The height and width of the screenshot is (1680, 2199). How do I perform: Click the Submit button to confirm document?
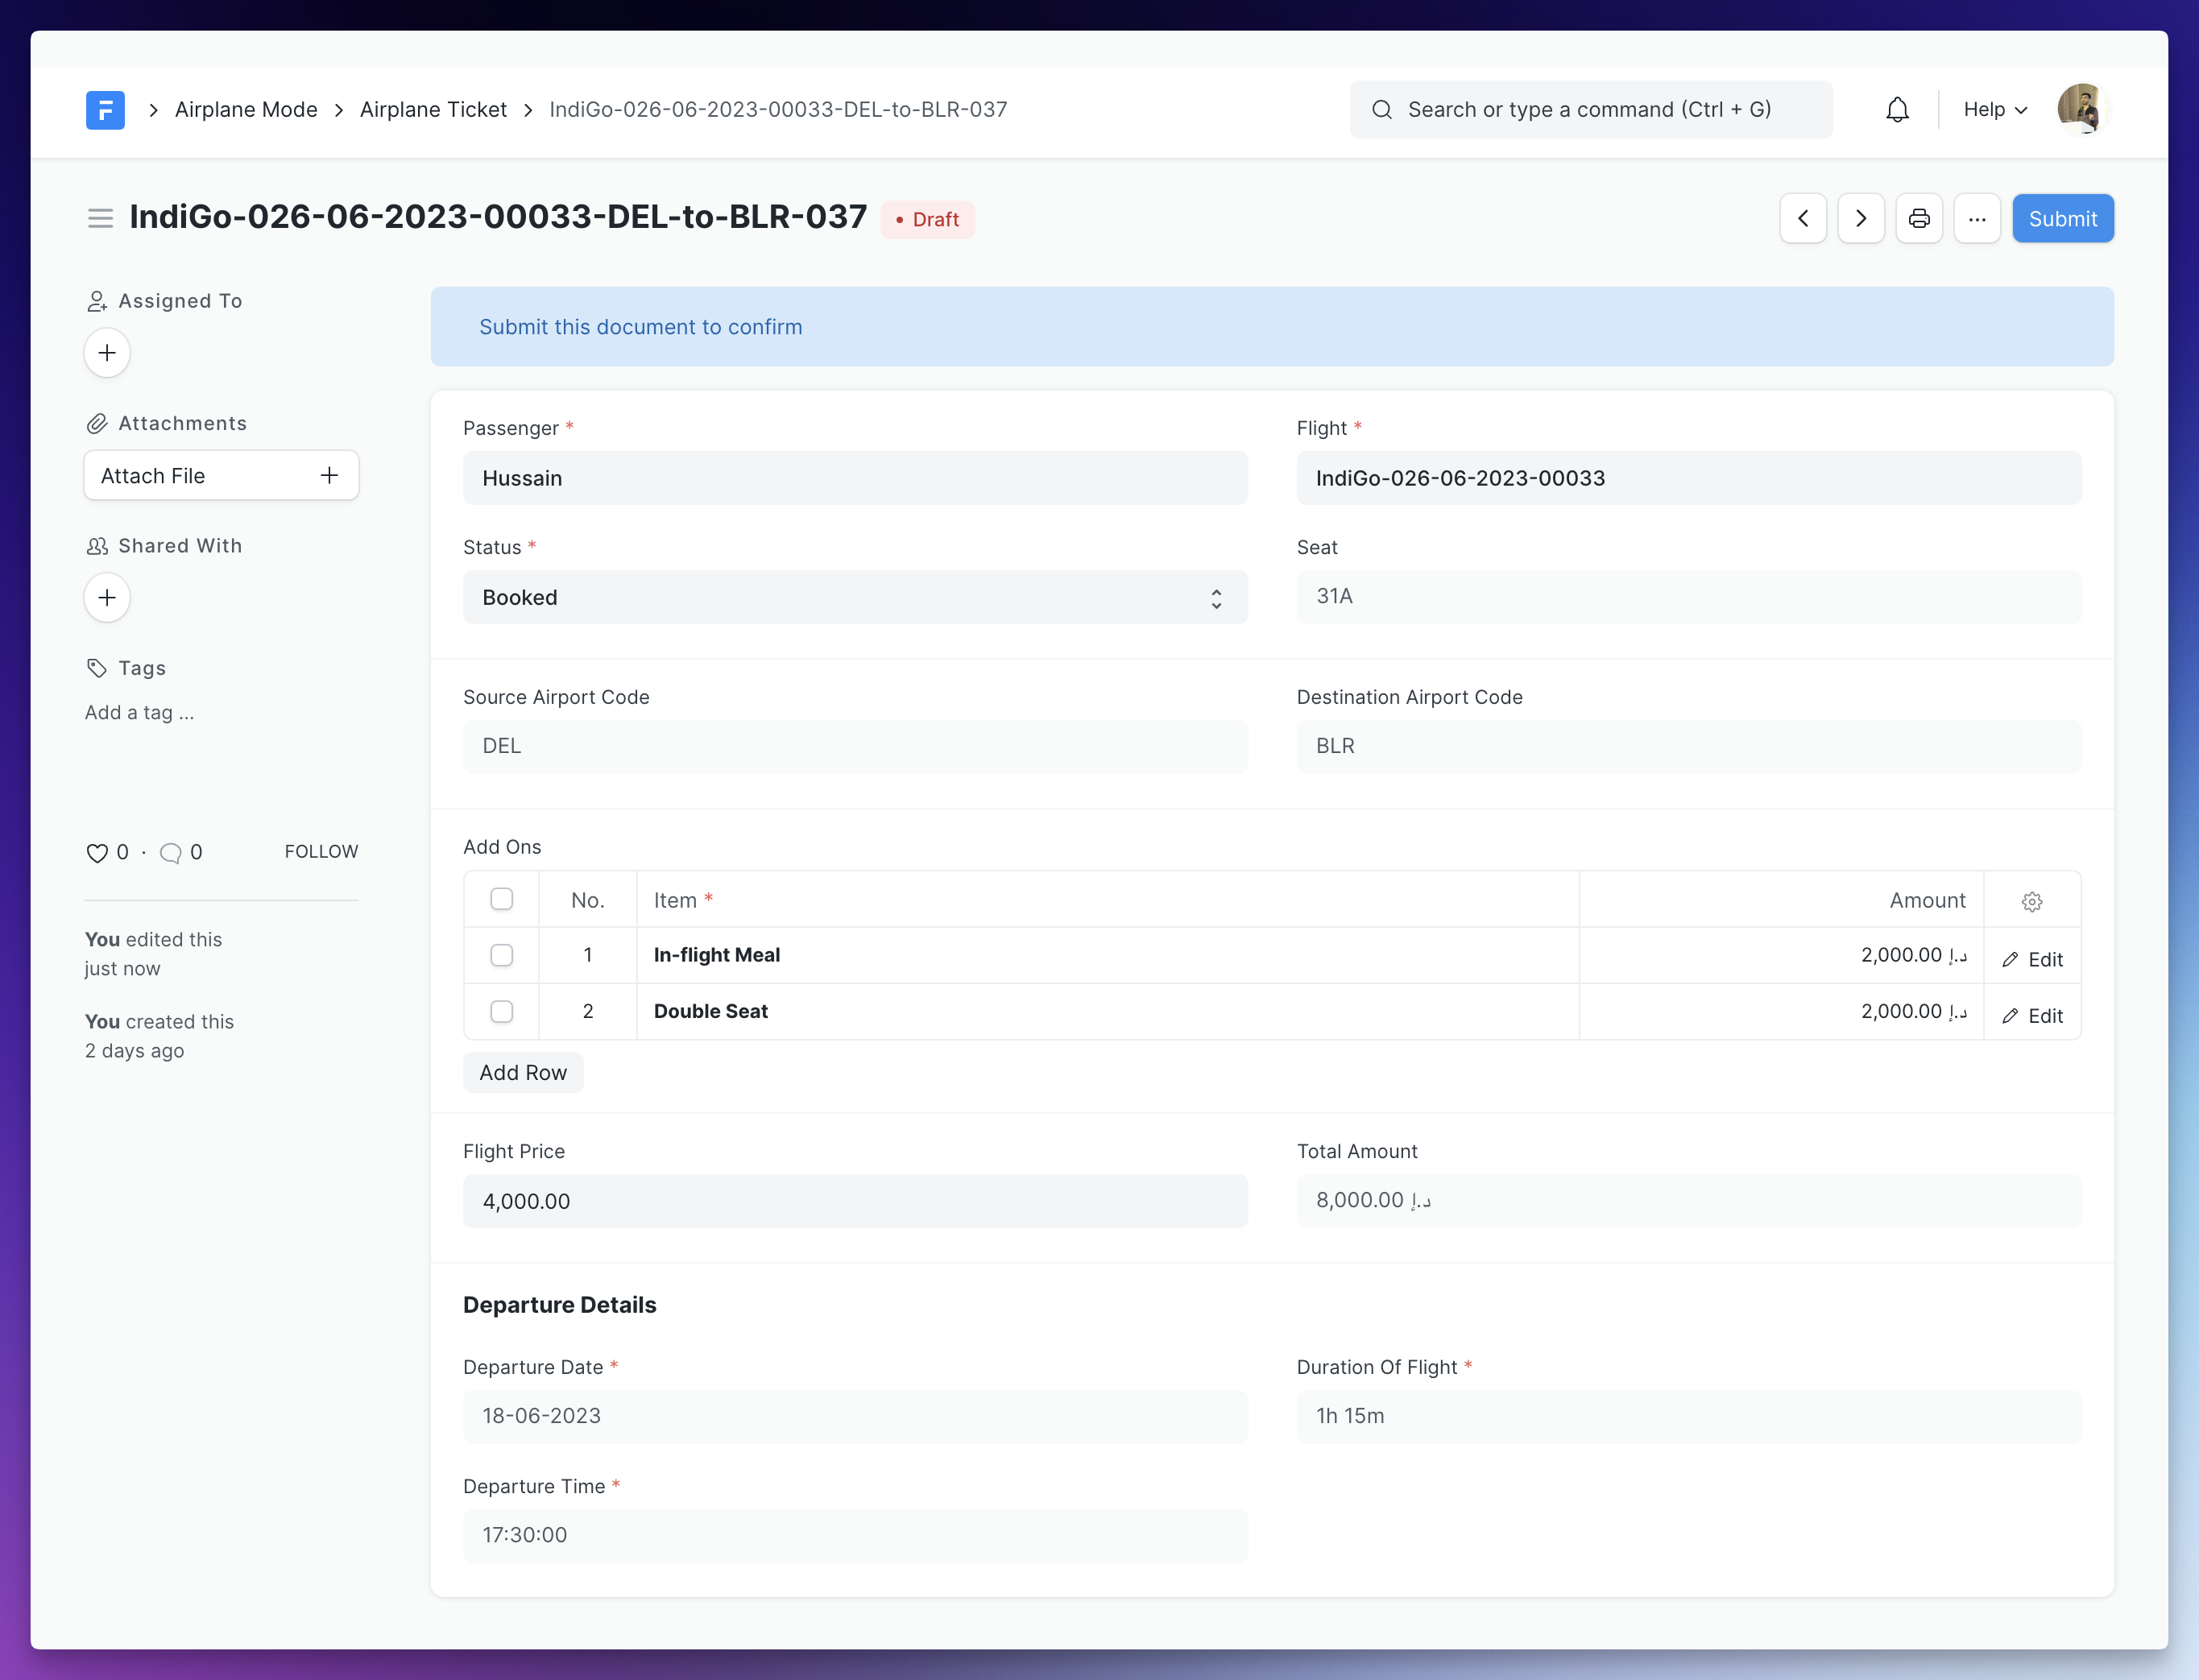coord(2060,217)
